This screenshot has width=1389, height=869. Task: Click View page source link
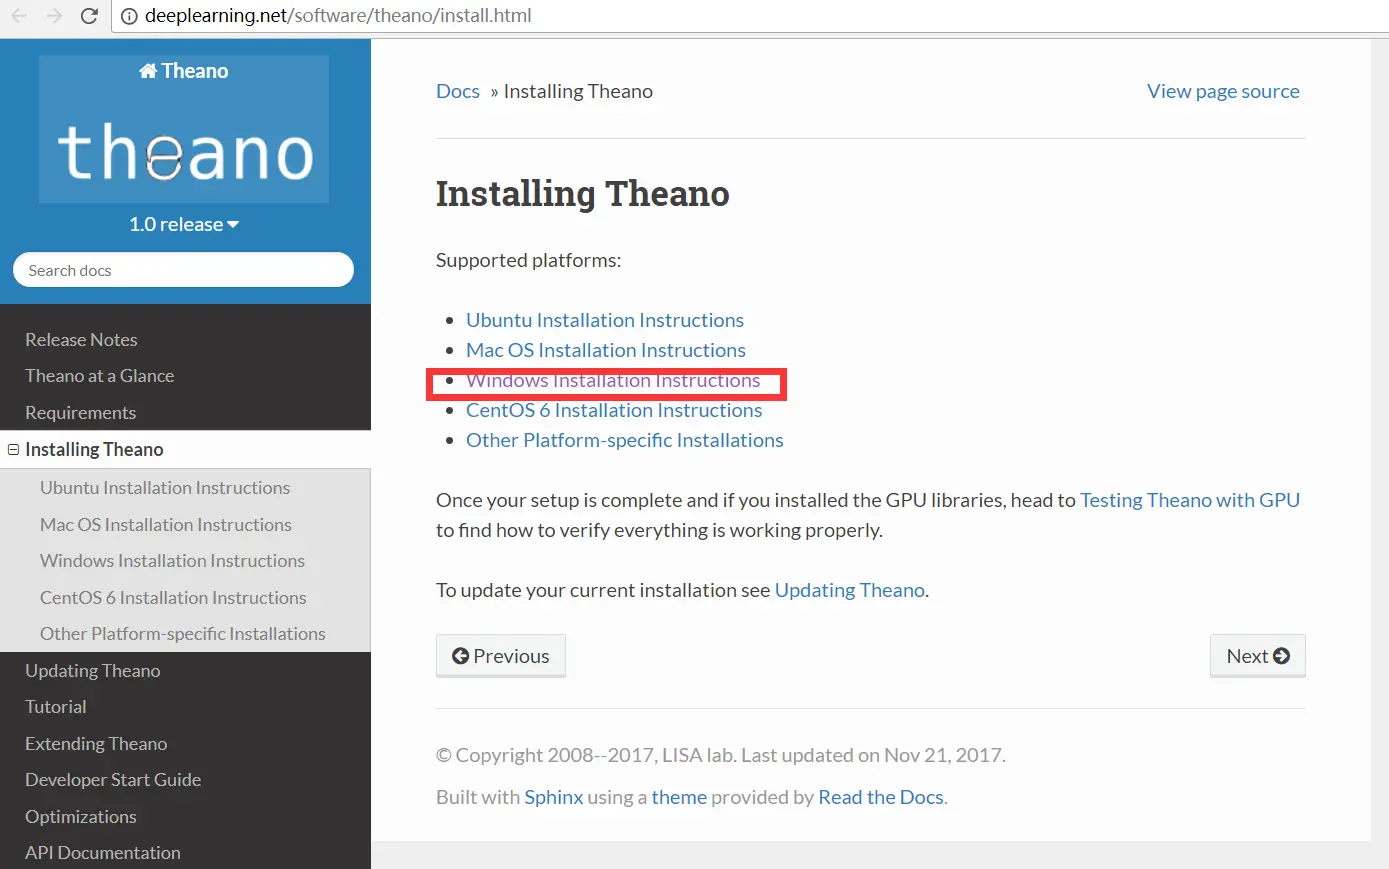click(1223, 91)
